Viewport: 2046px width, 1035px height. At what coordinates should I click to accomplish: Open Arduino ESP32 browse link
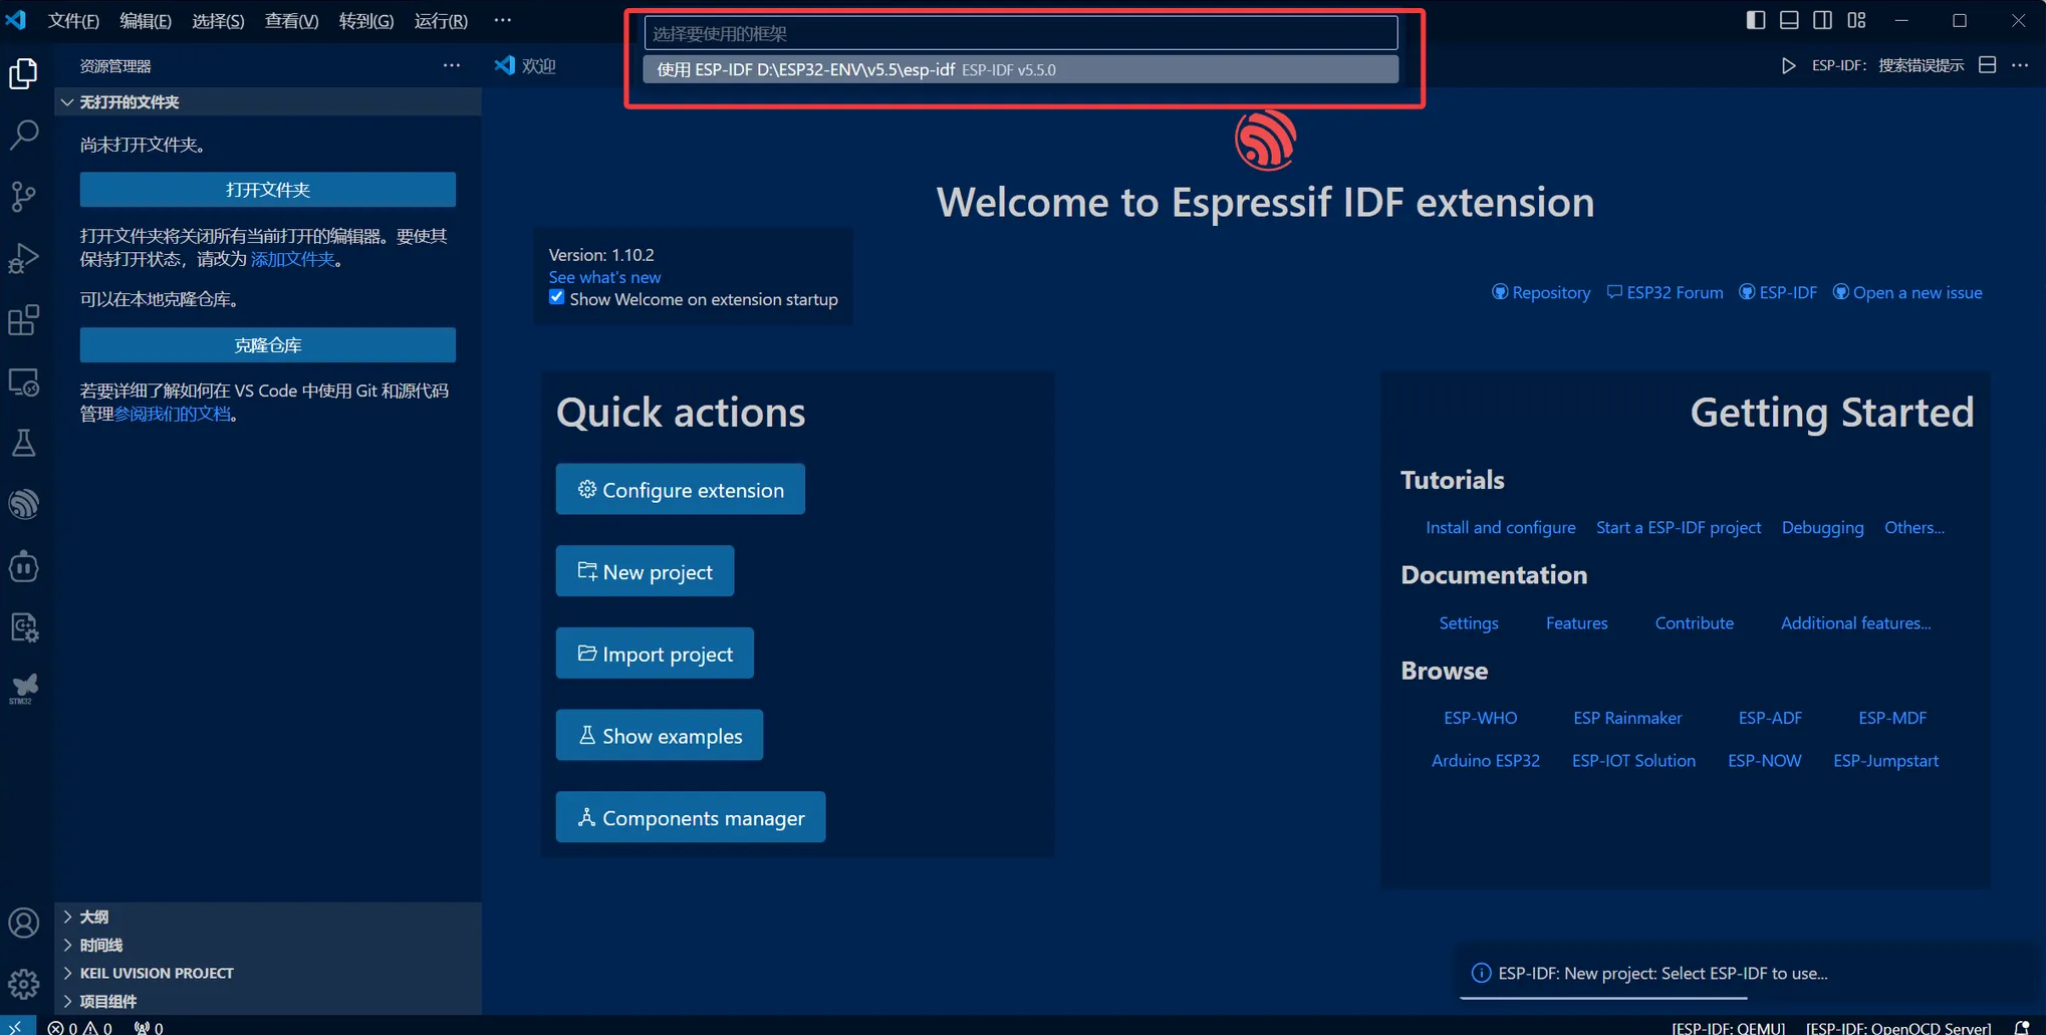(1485, 761)
